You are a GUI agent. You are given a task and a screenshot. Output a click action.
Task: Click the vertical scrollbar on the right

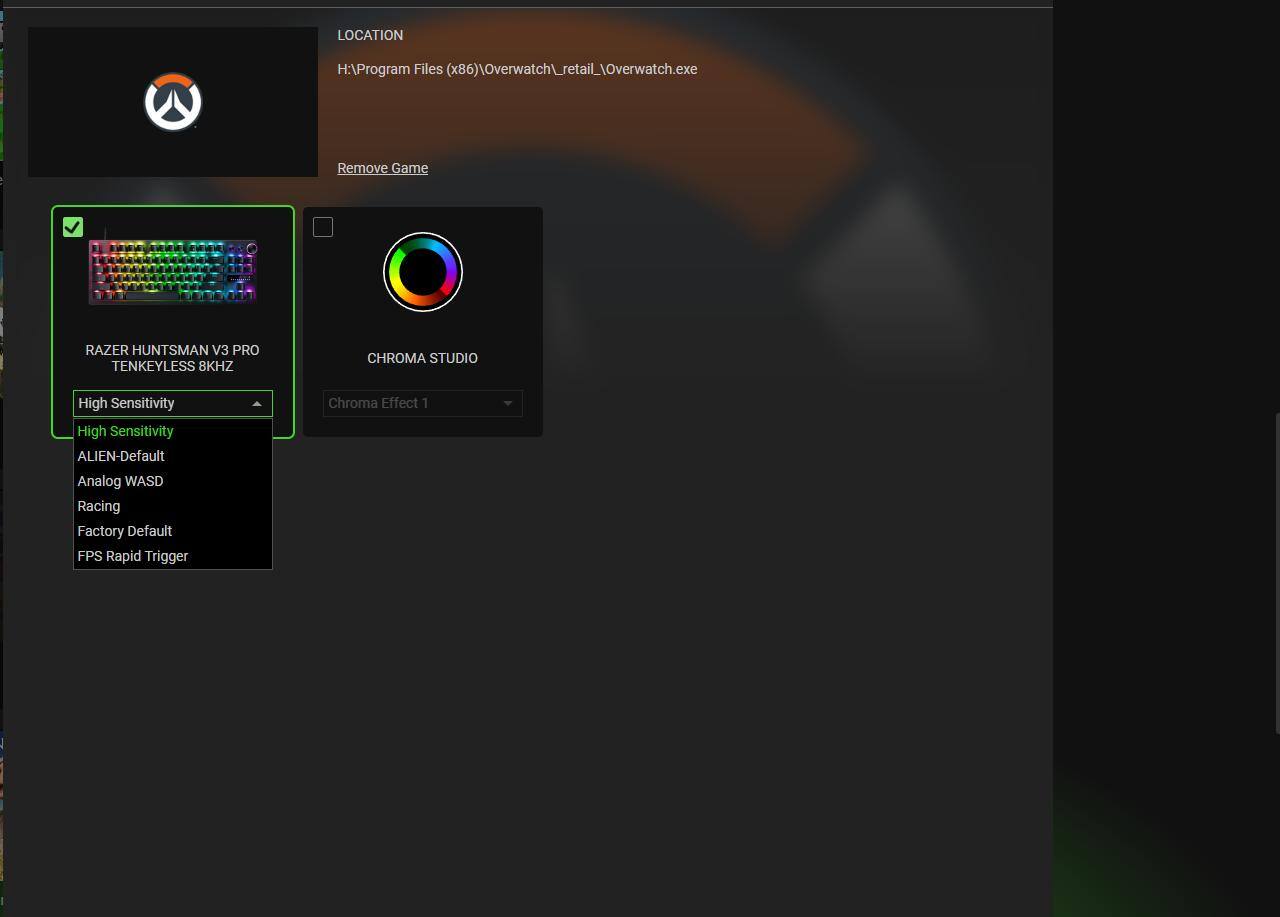pos(1276,570)
